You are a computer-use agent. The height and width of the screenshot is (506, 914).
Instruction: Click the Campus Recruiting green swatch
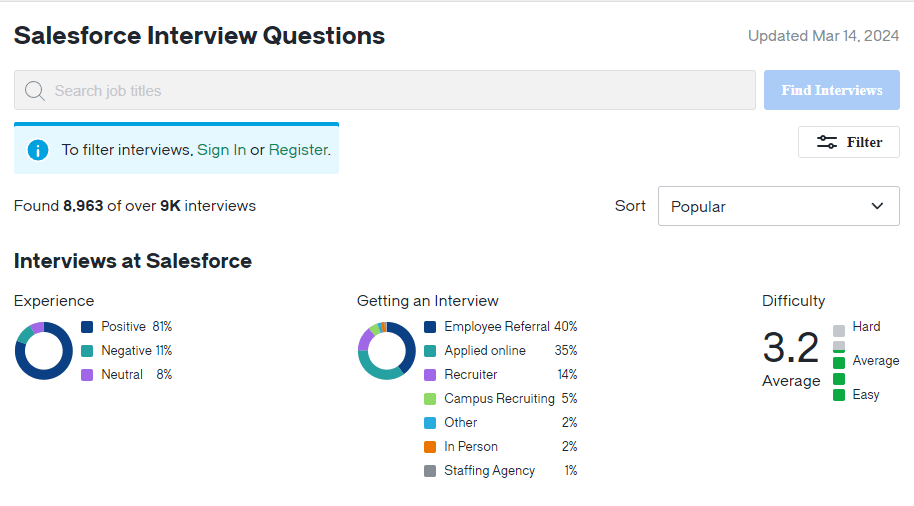pyautogui.click(x=430, y=399)
